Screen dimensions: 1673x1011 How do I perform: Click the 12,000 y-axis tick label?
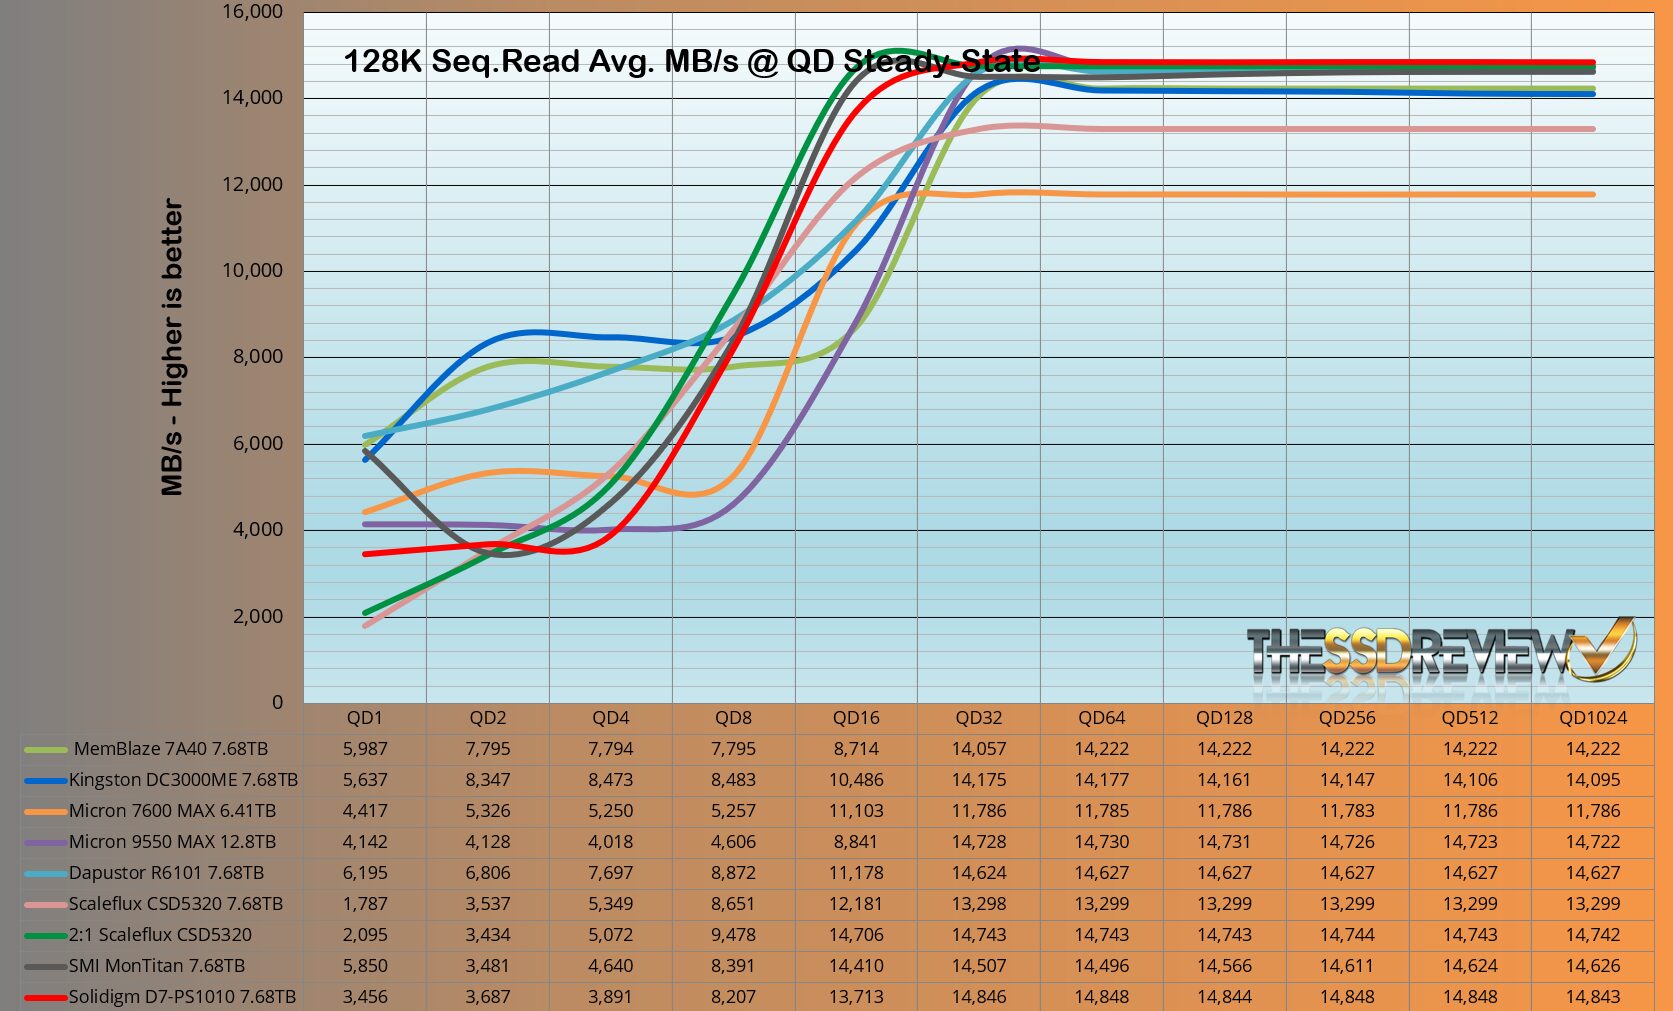point(254,185)
